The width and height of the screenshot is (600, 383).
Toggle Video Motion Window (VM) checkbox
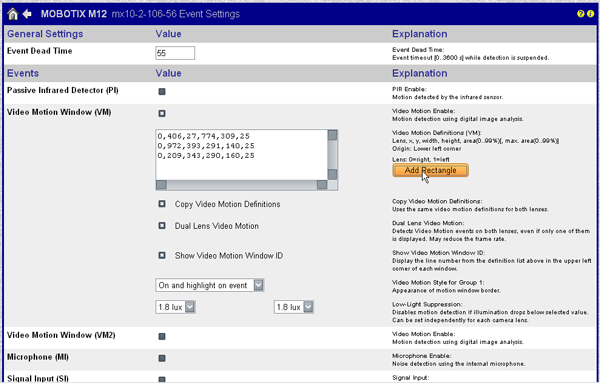[162, 114]
